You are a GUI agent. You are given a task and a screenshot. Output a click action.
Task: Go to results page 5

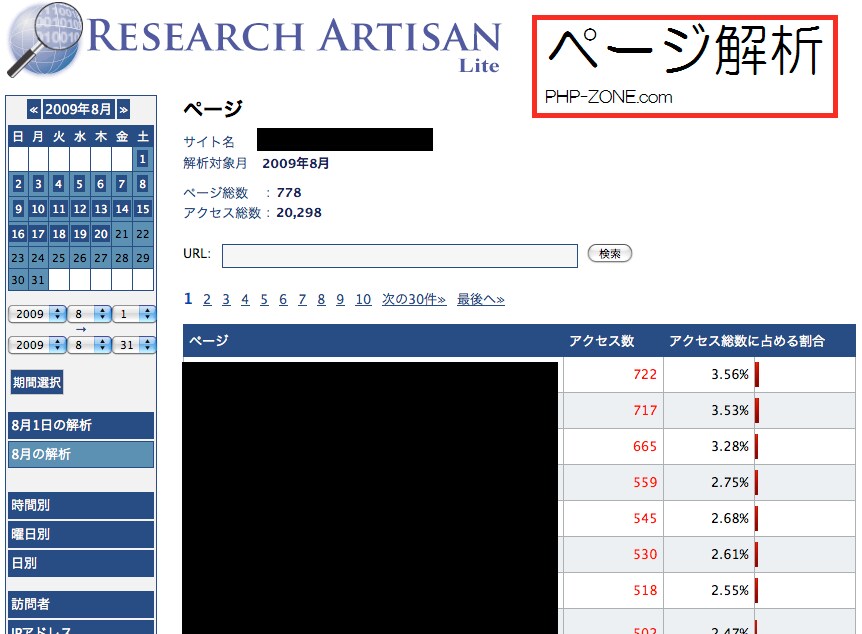[x=264, y=300]
